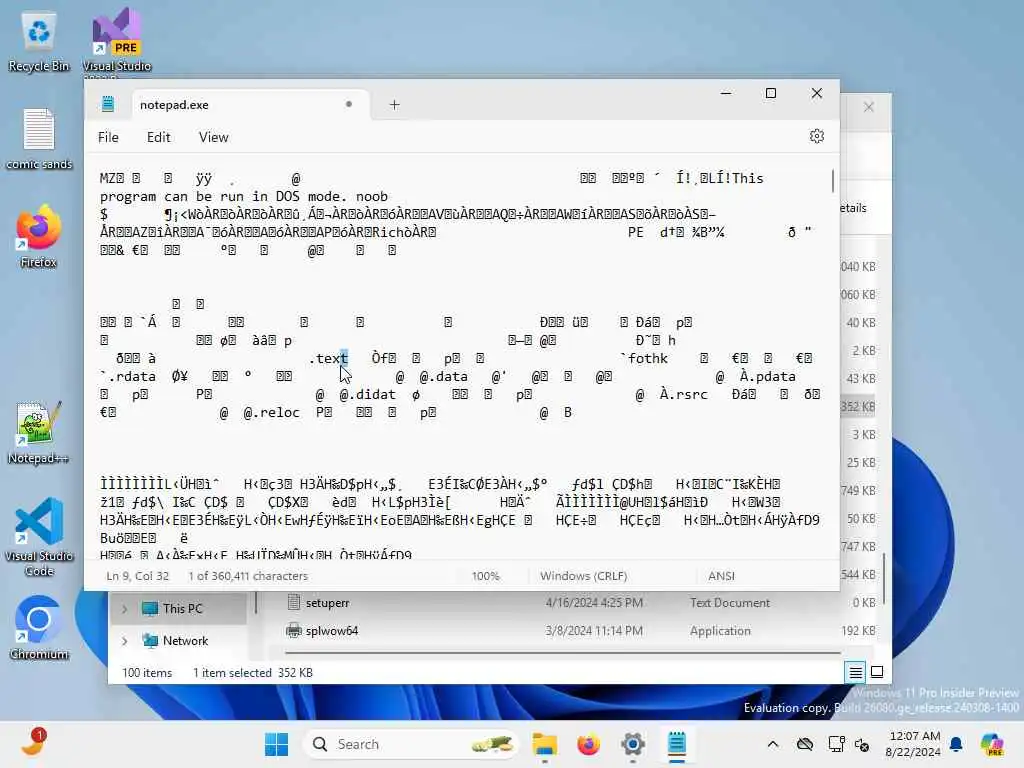This screenshot has width=1024, height=768.
Task: Click zoom level 100% in status bar
Action: [485, 576]
